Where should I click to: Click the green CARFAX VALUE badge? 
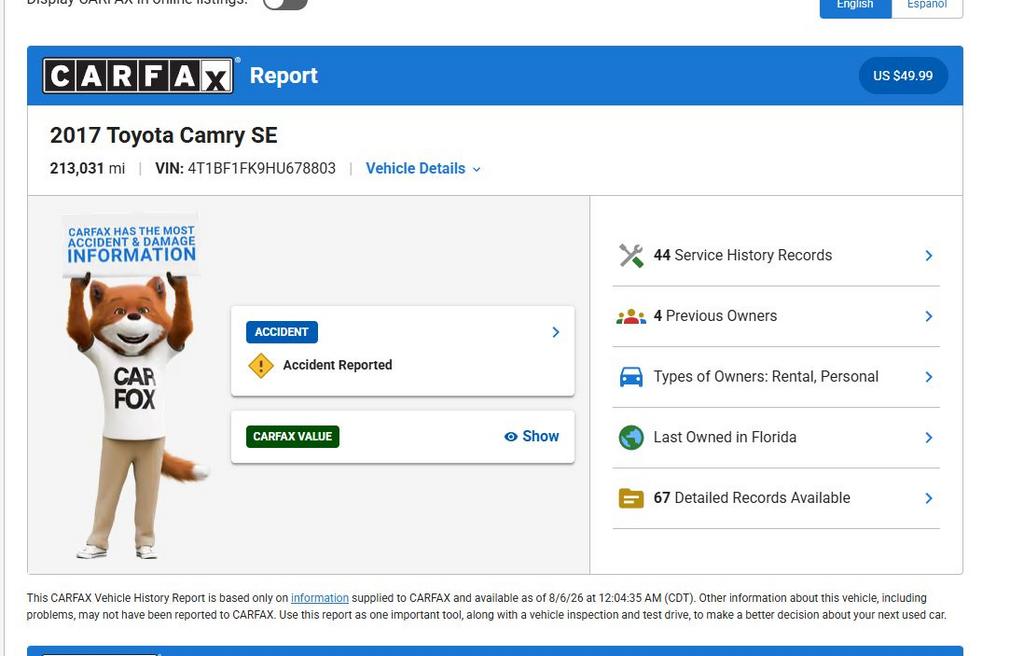click(x=293, y=436)
